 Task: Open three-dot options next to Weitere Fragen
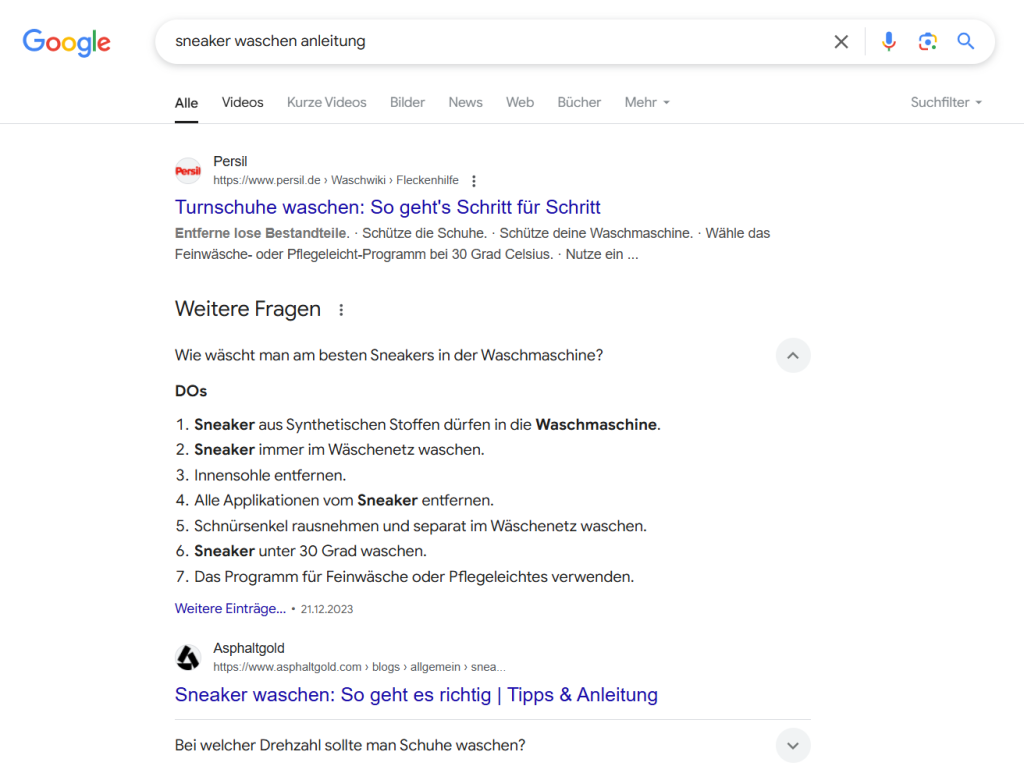341,310
